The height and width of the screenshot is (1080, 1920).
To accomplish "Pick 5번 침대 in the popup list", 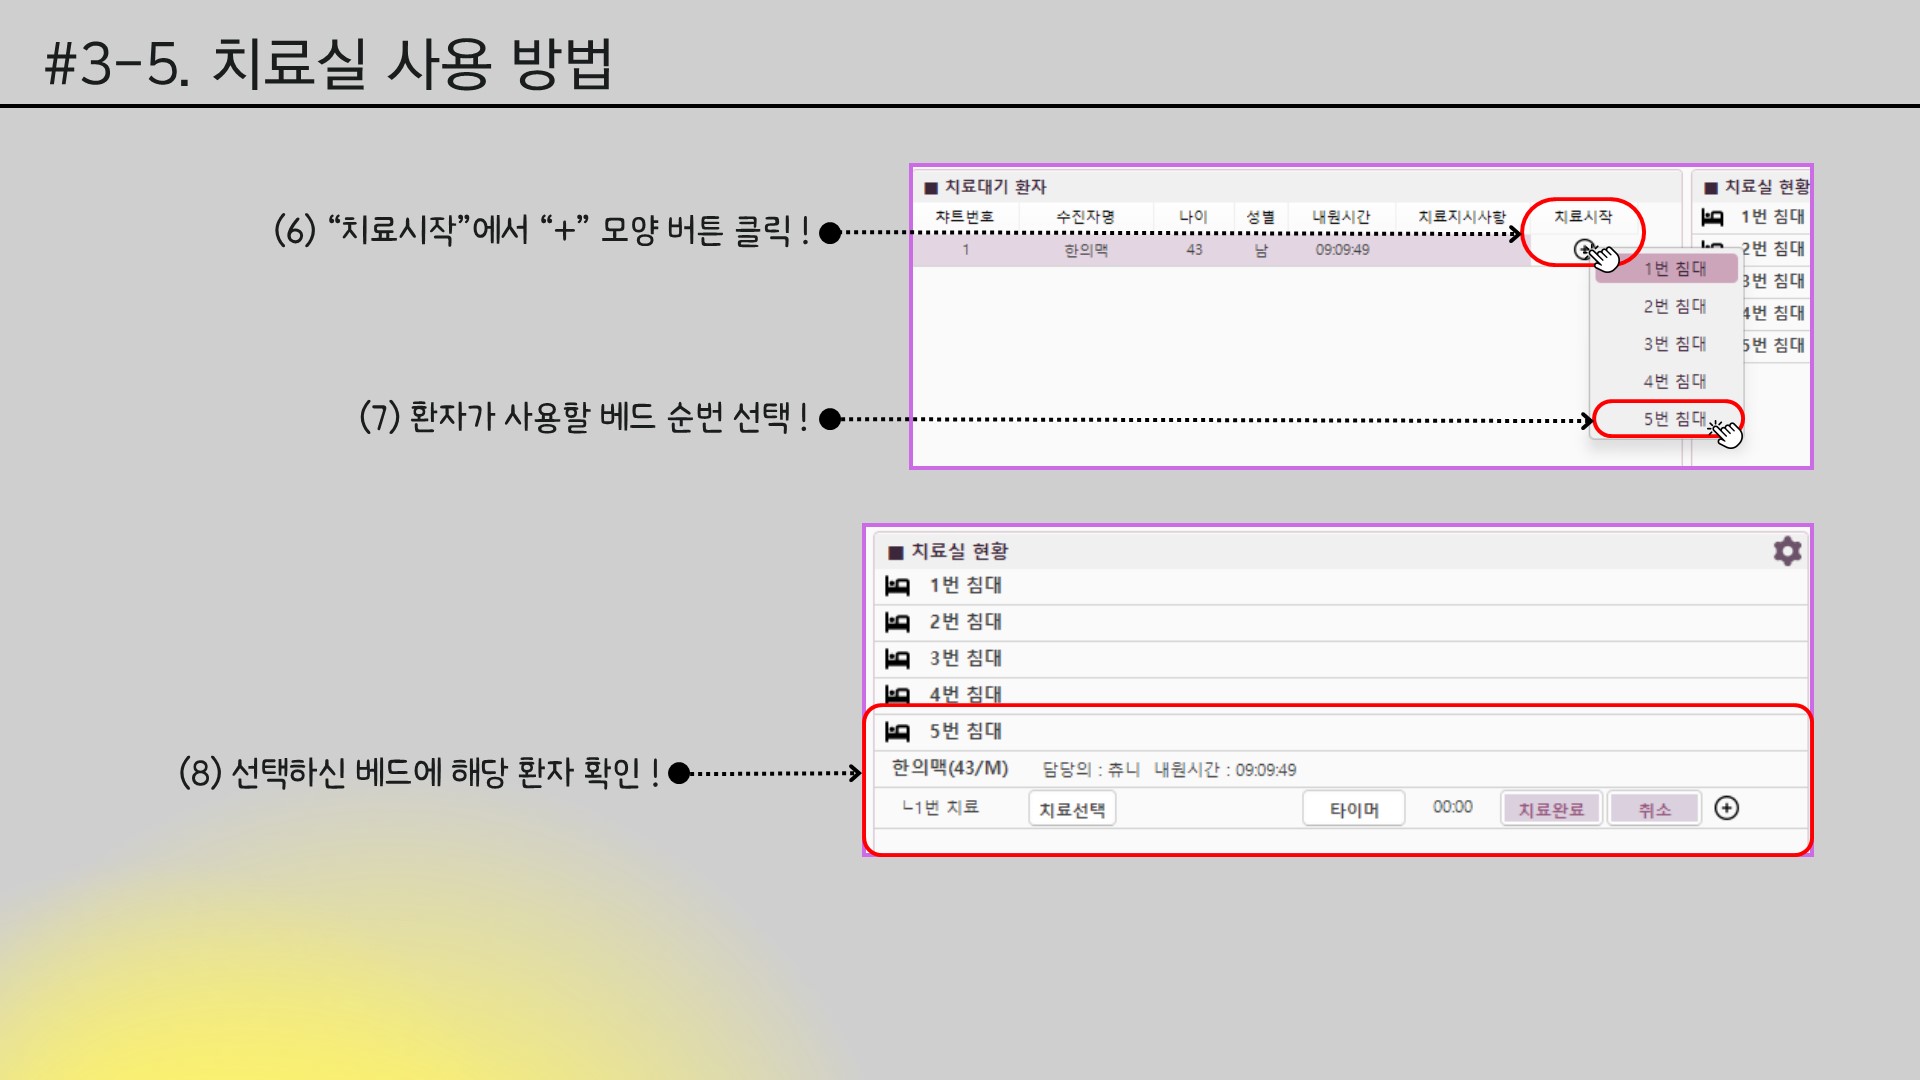I will click(1674, 419).
